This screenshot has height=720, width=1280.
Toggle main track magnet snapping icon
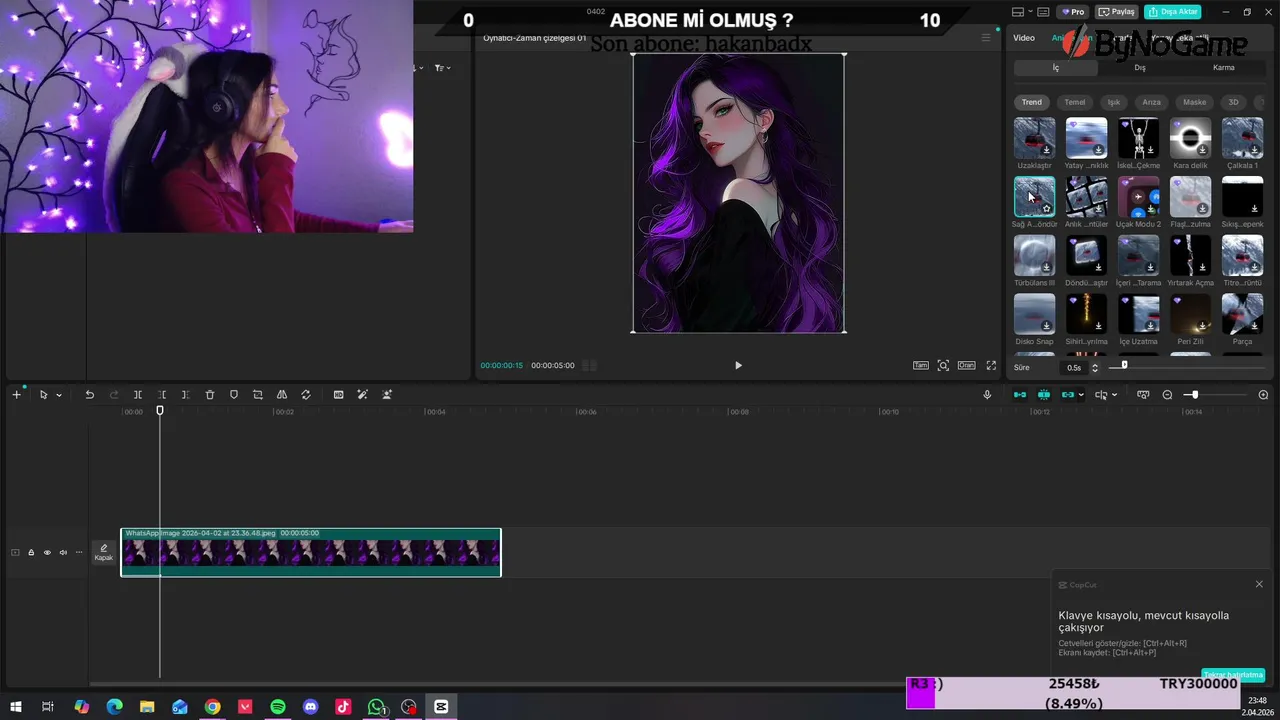(1020, 395)
